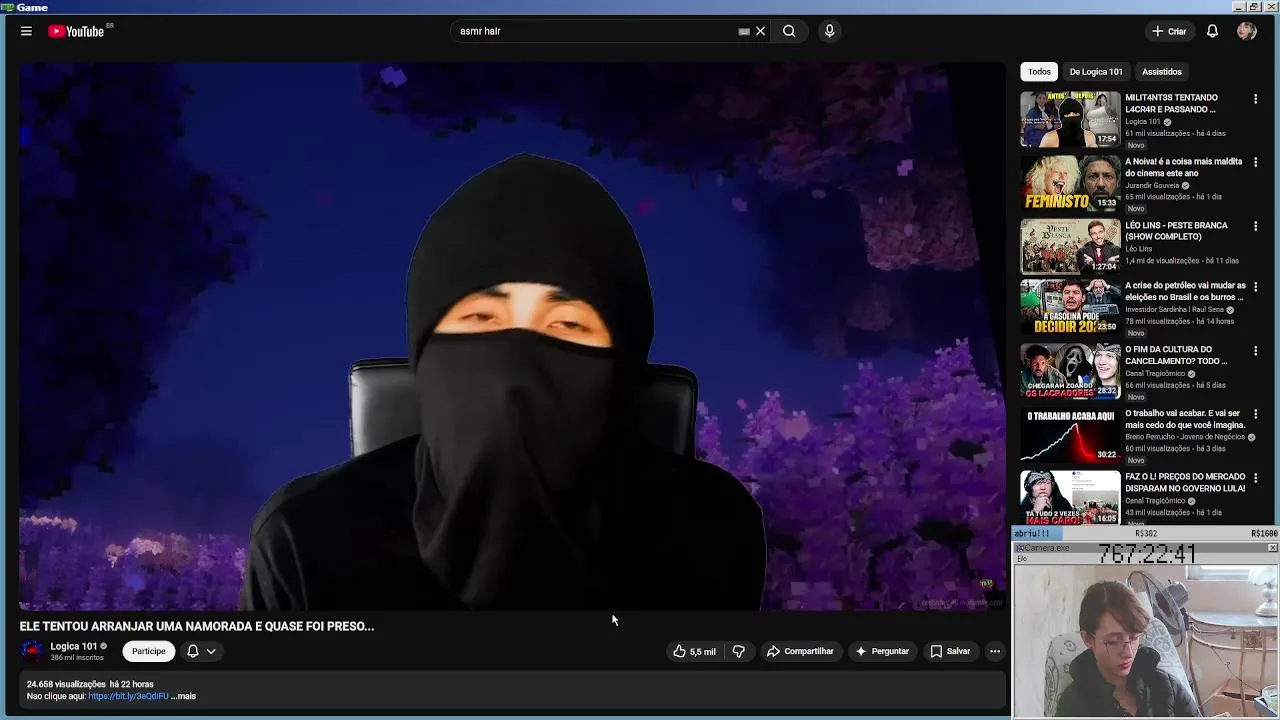Select the 'De Logica 101' filter chip
Viewport: 1280px width, 720px height.
(x=1096, y=71)
